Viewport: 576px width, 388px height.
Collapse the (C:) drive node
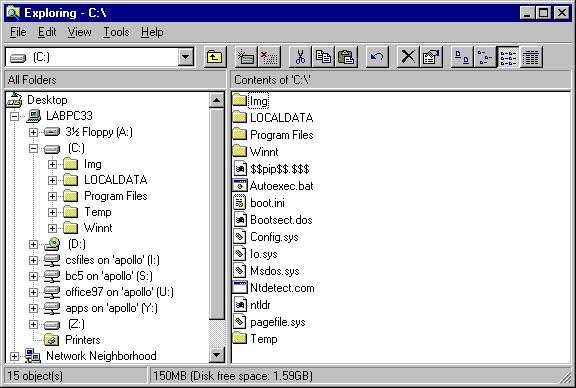pyautogui.click(x=33, y=148)
